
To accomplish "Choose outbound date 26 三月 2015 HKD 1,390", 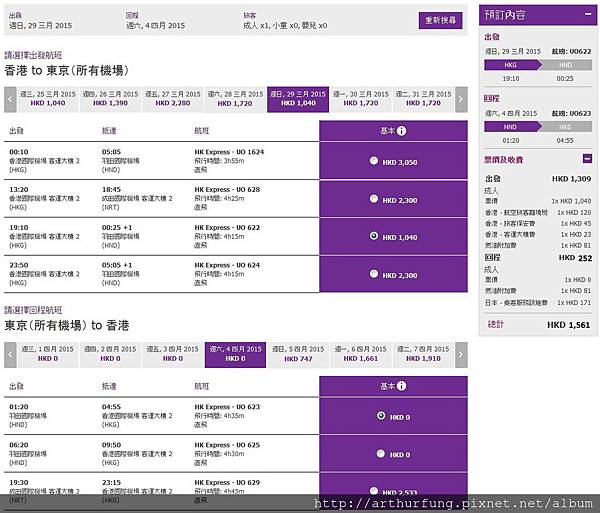I will (110, 99).
